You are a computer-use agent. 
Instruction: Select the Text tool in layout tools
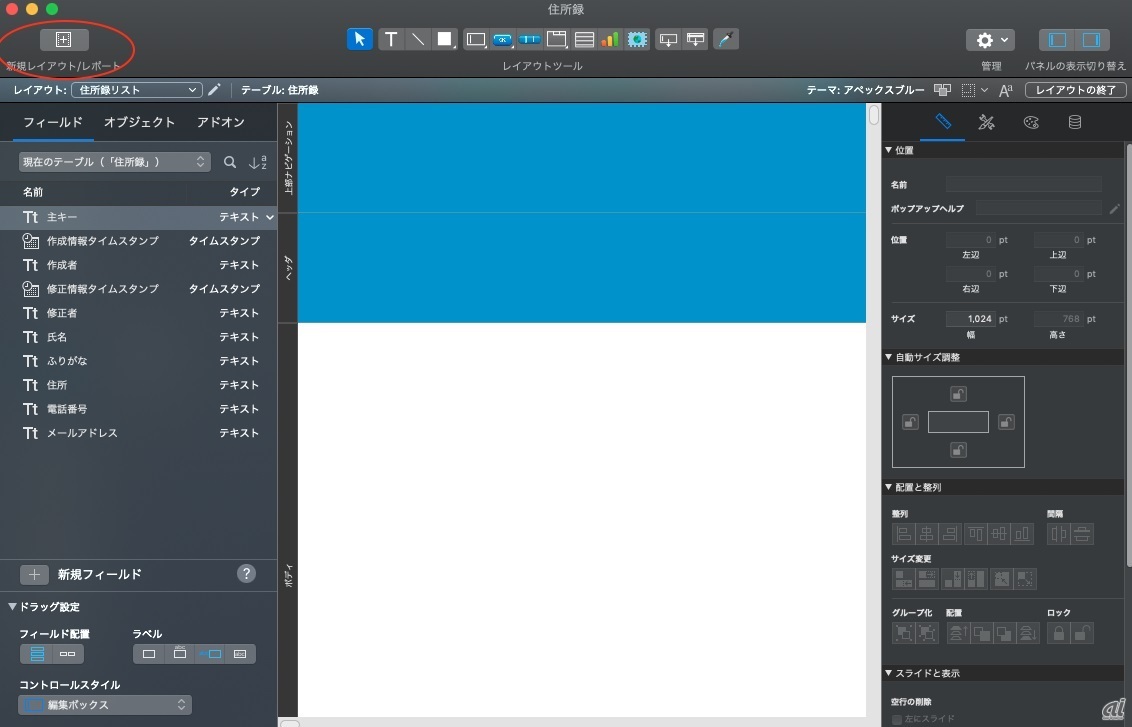[391, 39]
